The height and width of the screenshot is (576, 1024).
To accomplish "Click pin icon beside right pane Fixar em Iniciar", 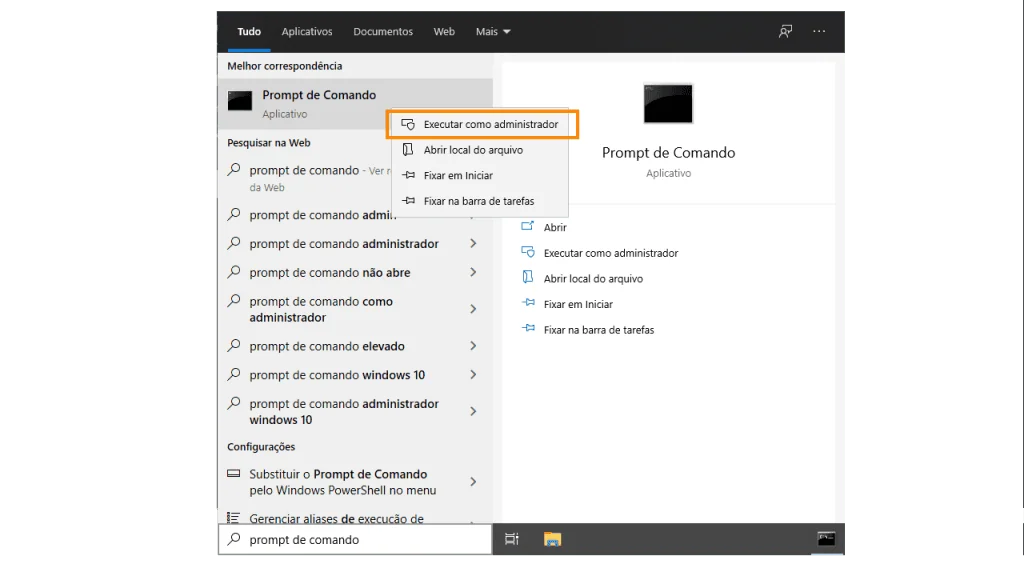I will point(528,302).
